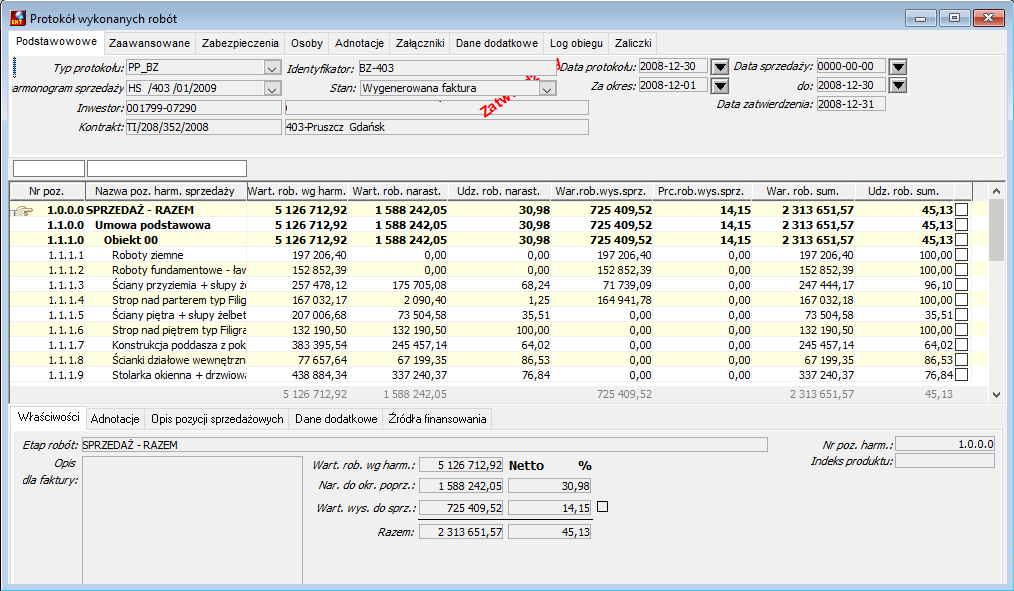The image size is (1014, 591).
Task: Click the Wart. rob. narast. column header
Action: 396,191
